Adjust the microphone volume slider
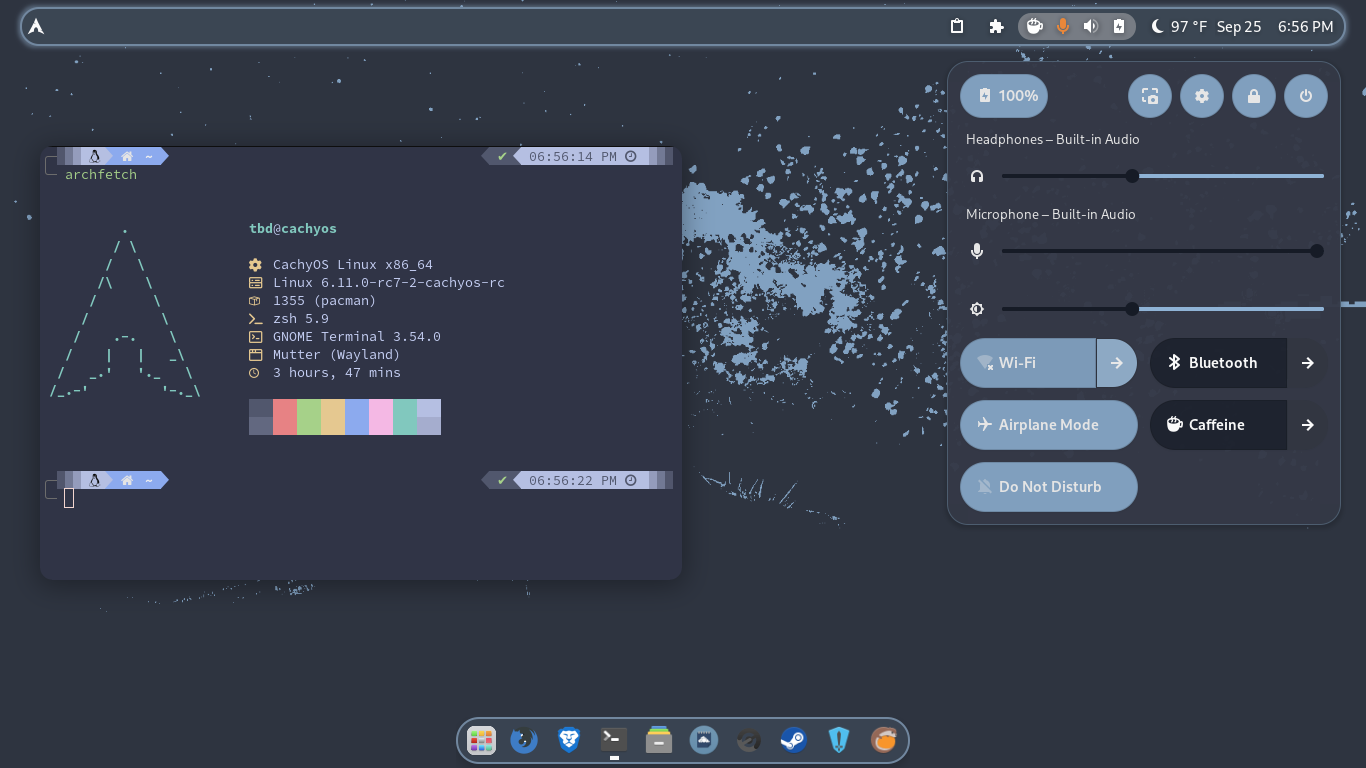Viewport: 1366px width, 768px height. coord(1318,251)
